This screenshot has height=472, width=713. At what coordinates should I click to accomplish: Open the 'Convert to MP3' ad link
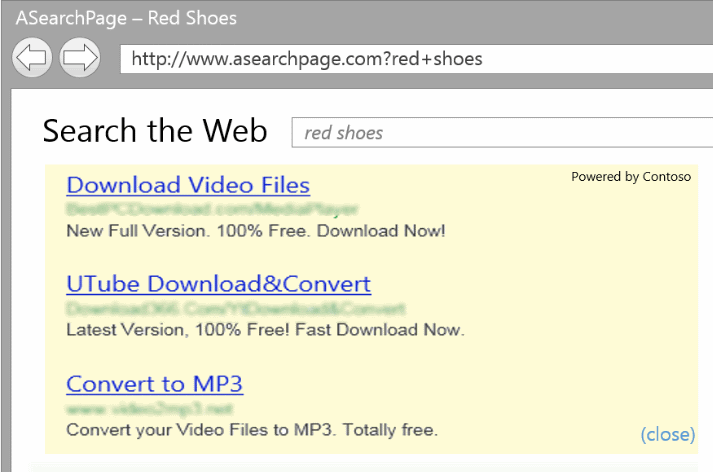coord(155,384)
